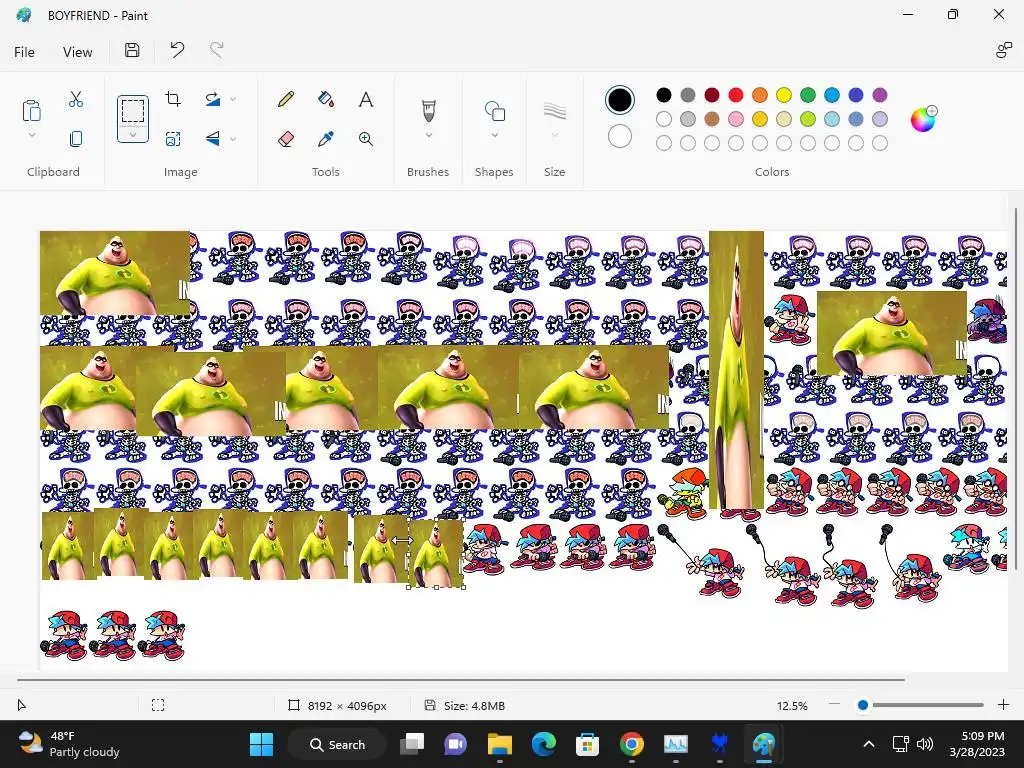The width and height of the screenshot is (1024, 768).
Task: Click the Size: 4.8MB status text
Action: pyautogui.click(x=474, y=705)
